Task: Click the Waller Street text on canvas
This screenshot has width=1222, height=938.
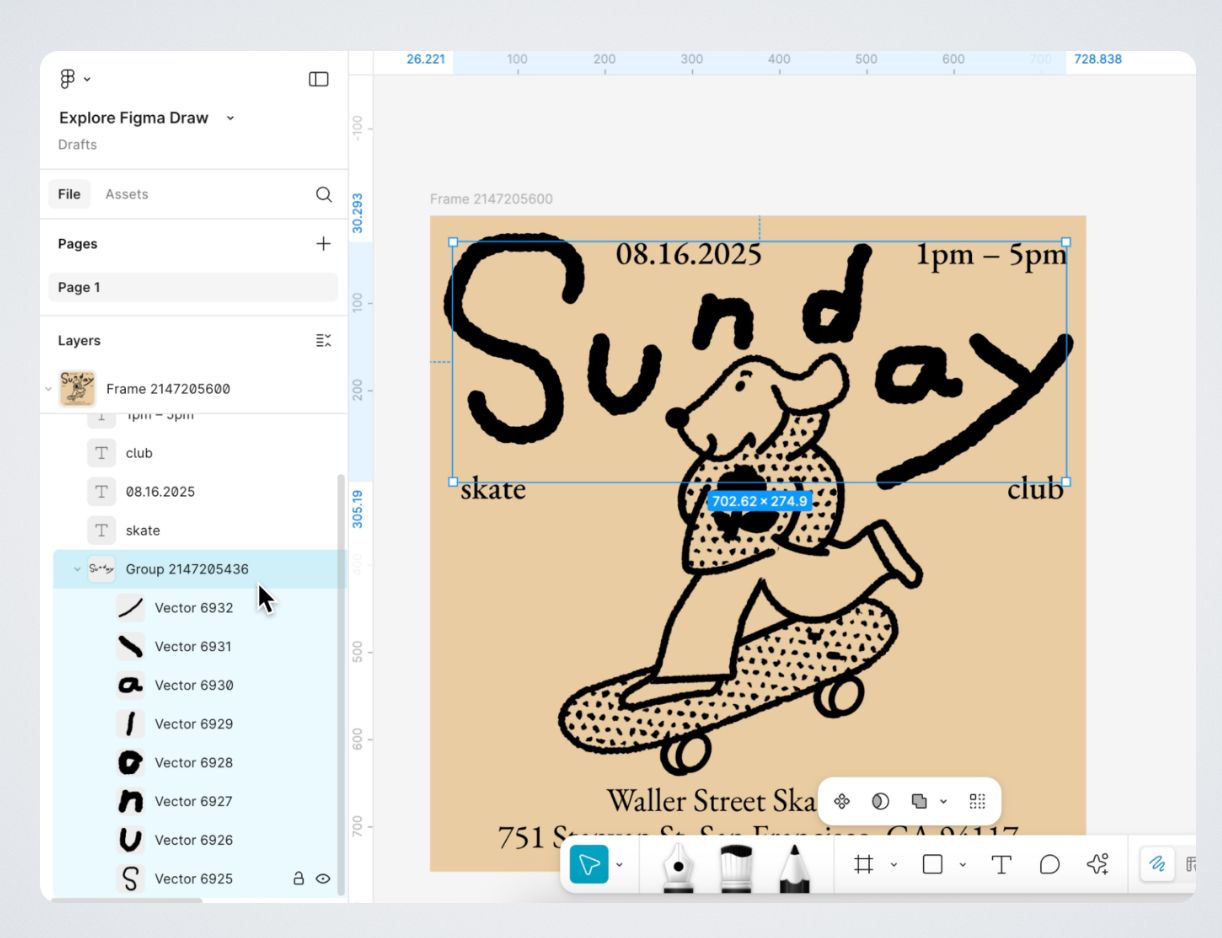Action: click(x=710, y=800)
